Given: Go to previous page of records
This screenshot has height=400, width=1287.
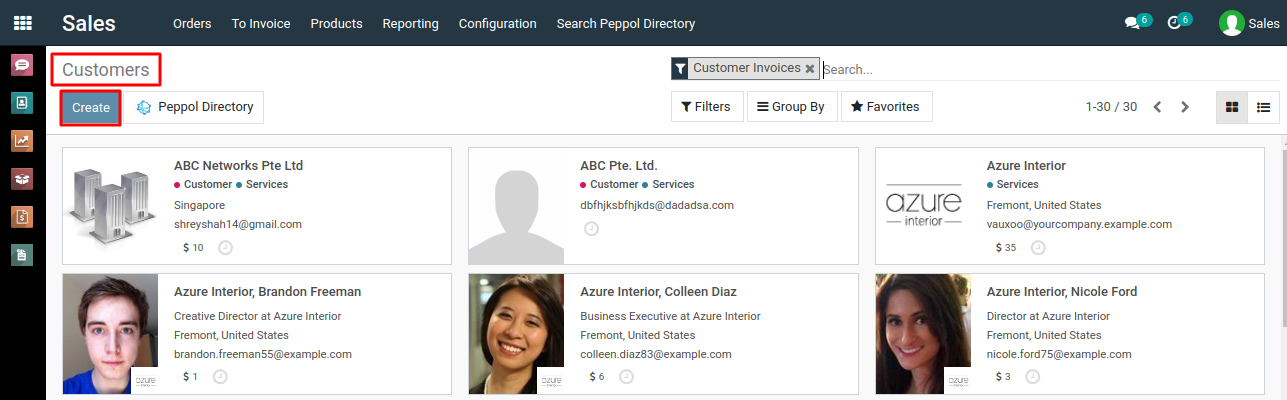Looking at the screenshot, I should (x=1158, y=107).
